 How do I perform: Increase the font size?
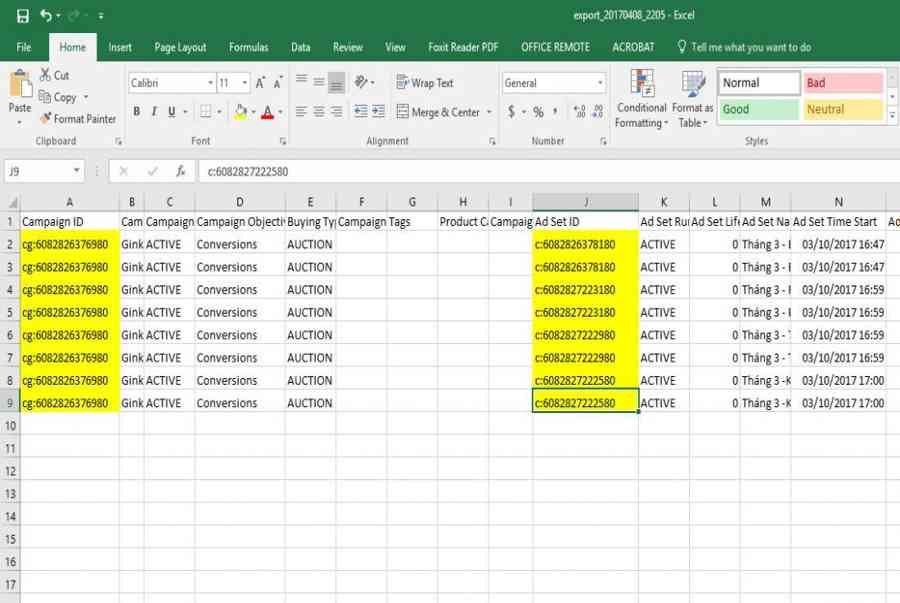pos(261,83)
